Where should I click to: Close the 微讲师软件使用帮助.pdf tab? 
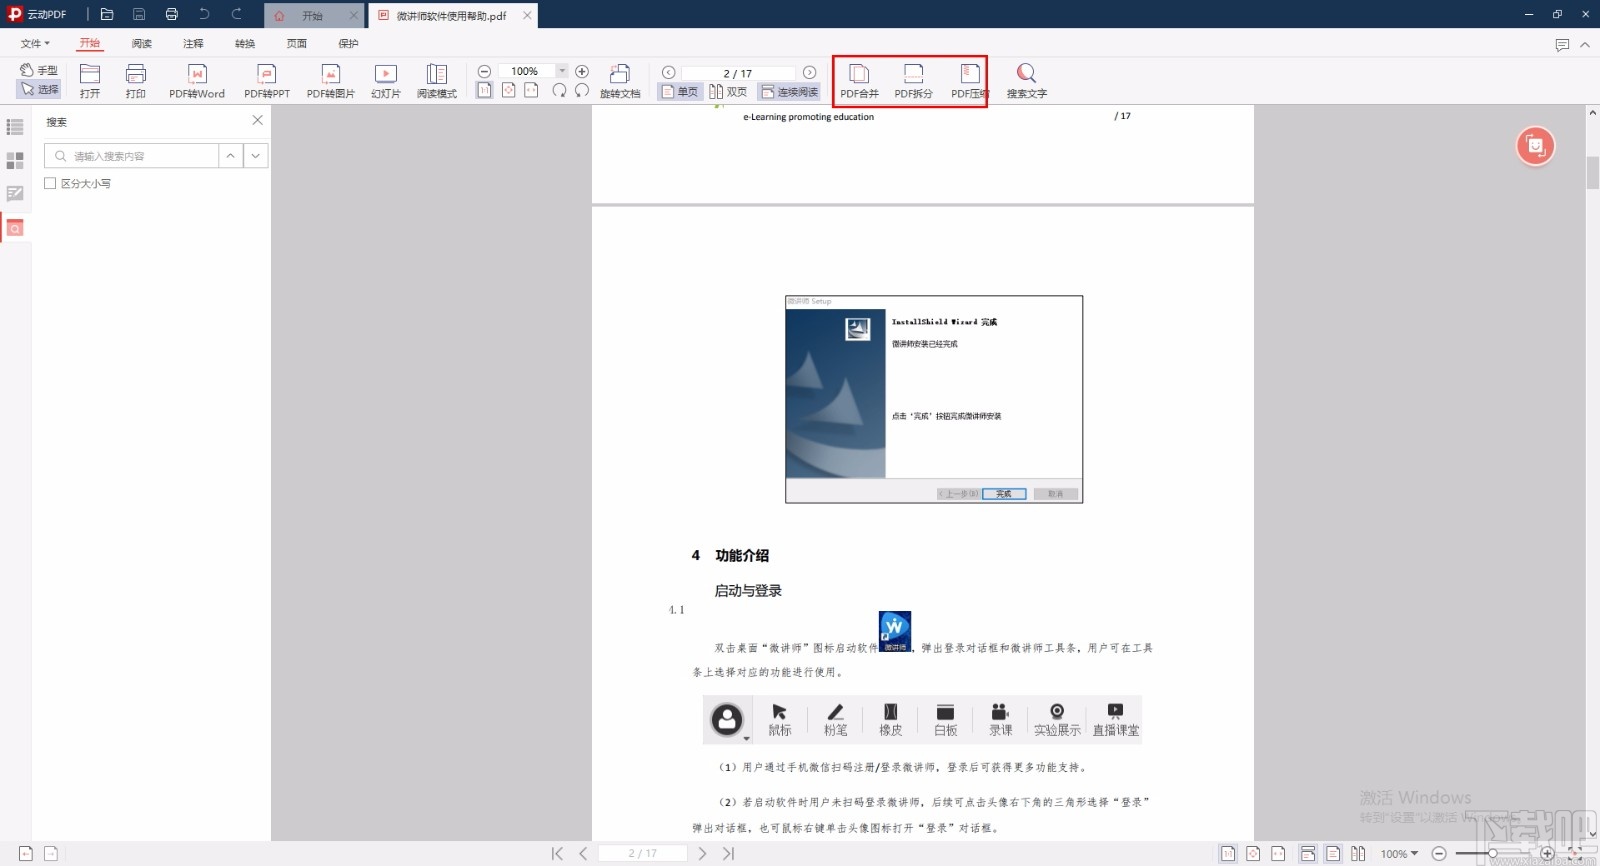[527, 15]
